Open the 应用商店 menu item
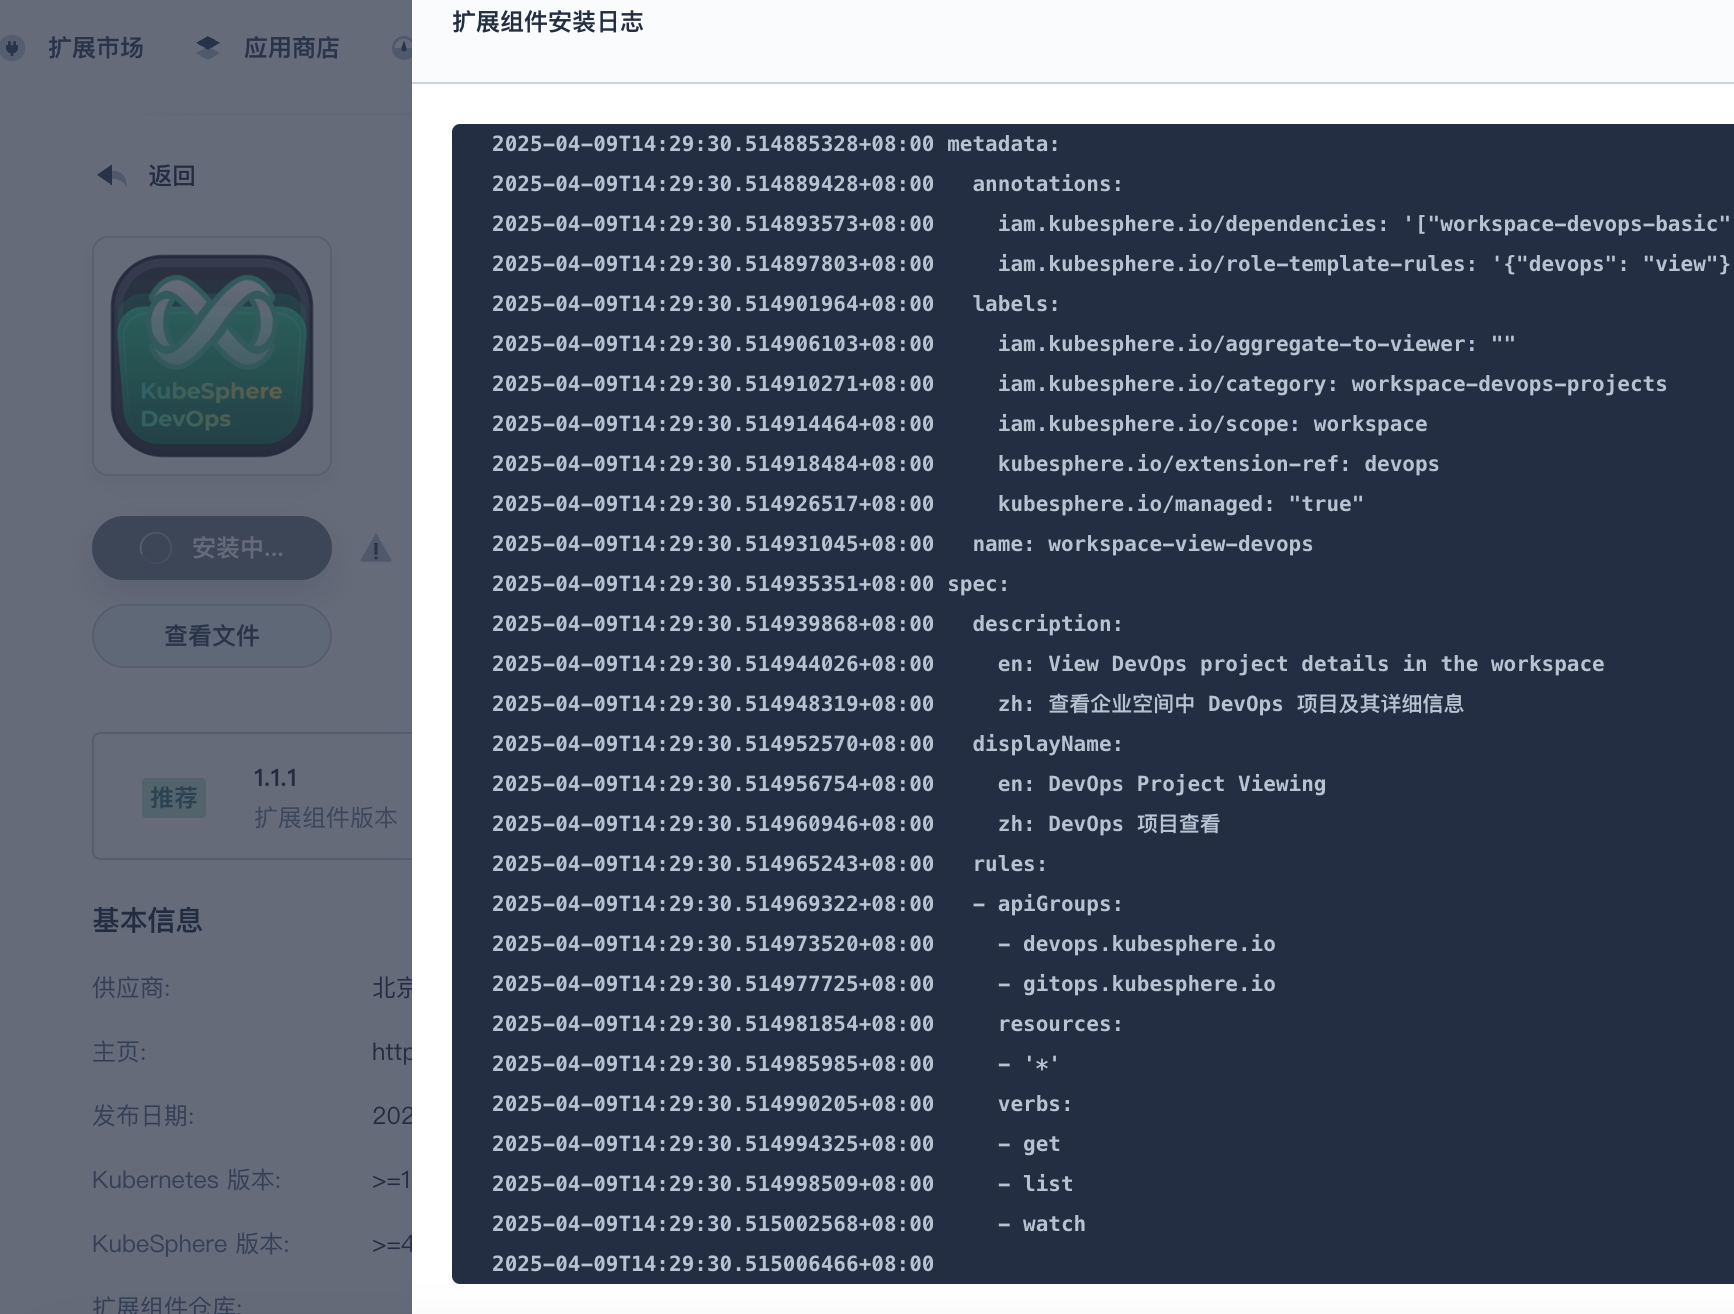Viewport: 1734px width, 1314px height. point(291,48)
